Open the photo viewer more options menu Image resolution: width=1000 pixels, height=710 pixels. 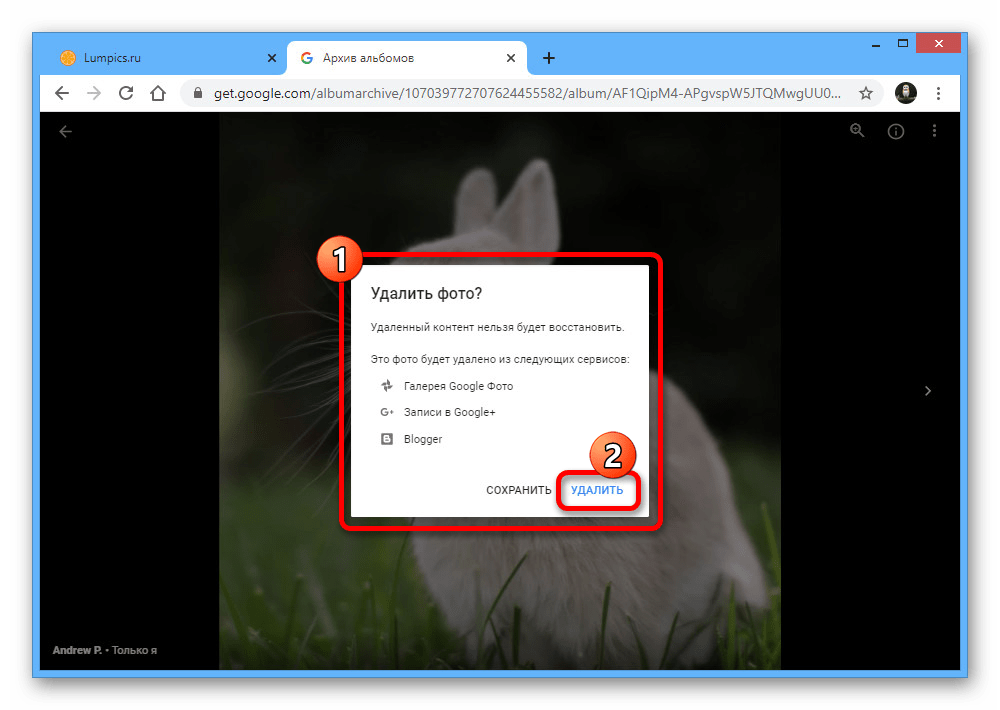pos(934,131)
